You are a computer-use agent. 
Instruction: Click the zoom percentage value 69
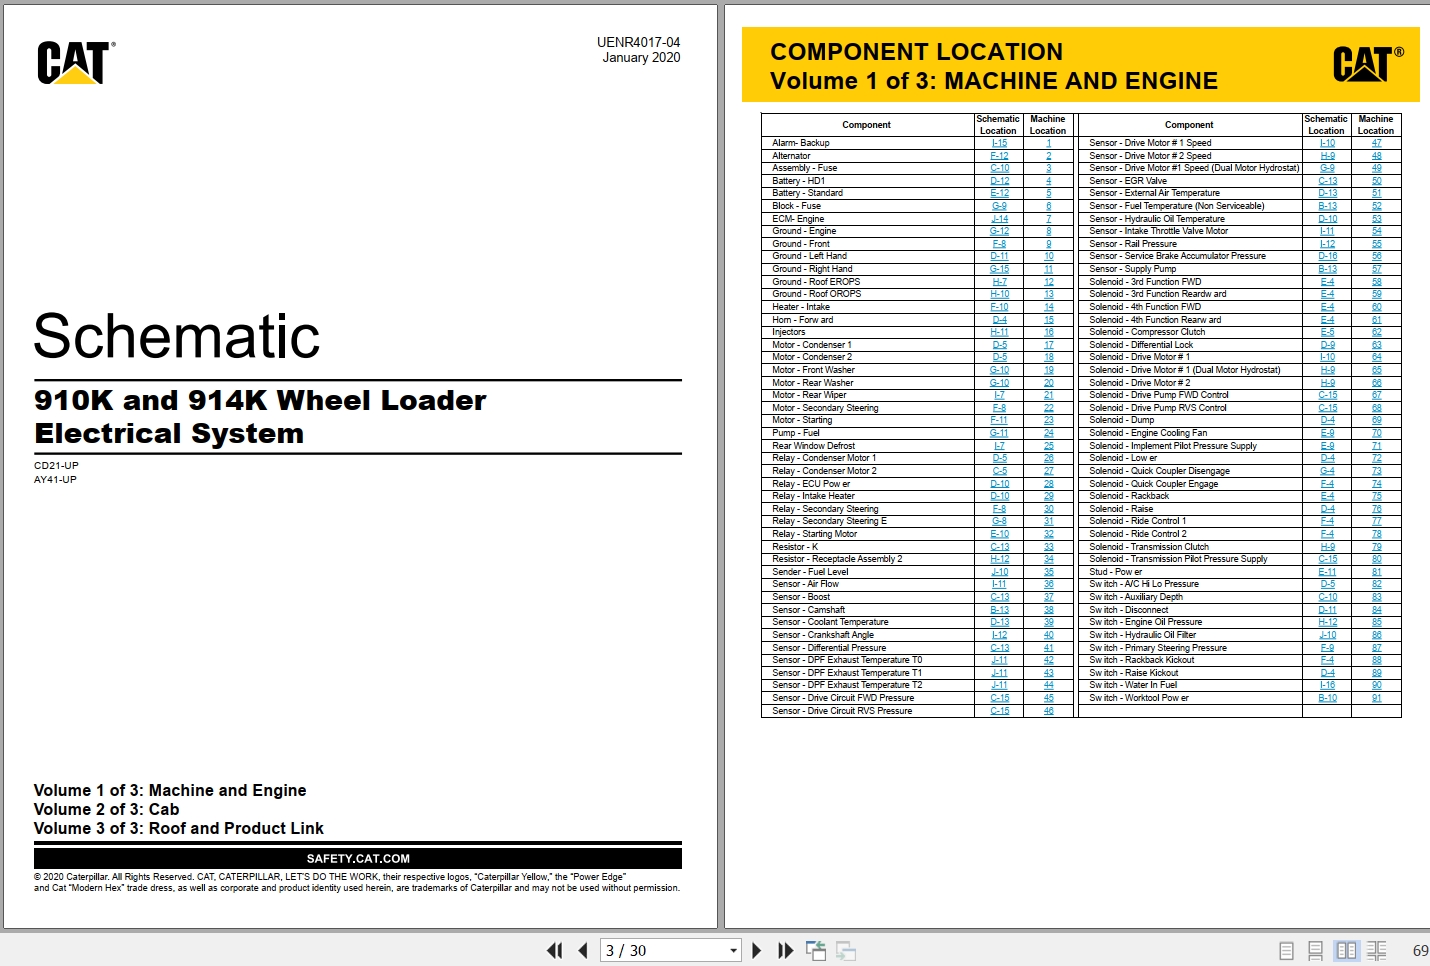point(1420,951)
